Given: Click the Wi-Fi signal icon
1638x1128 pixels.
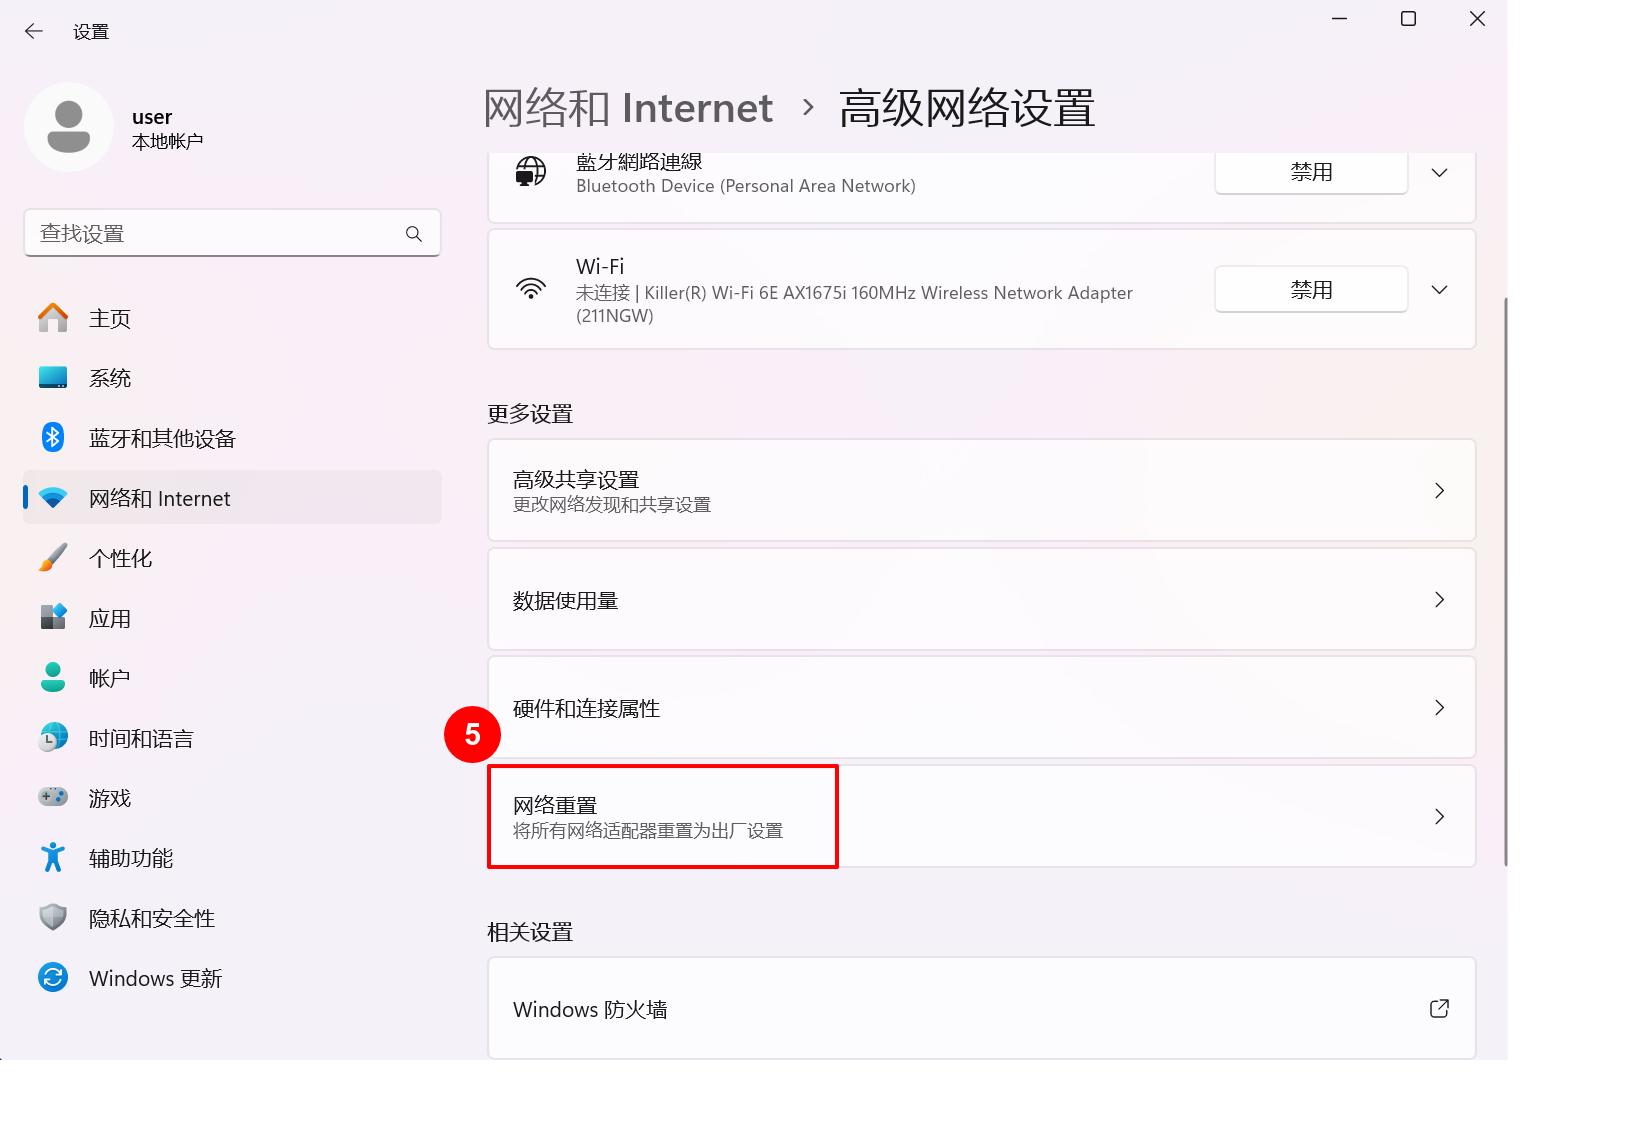Looking at the screenshot, I should [531, 289].
